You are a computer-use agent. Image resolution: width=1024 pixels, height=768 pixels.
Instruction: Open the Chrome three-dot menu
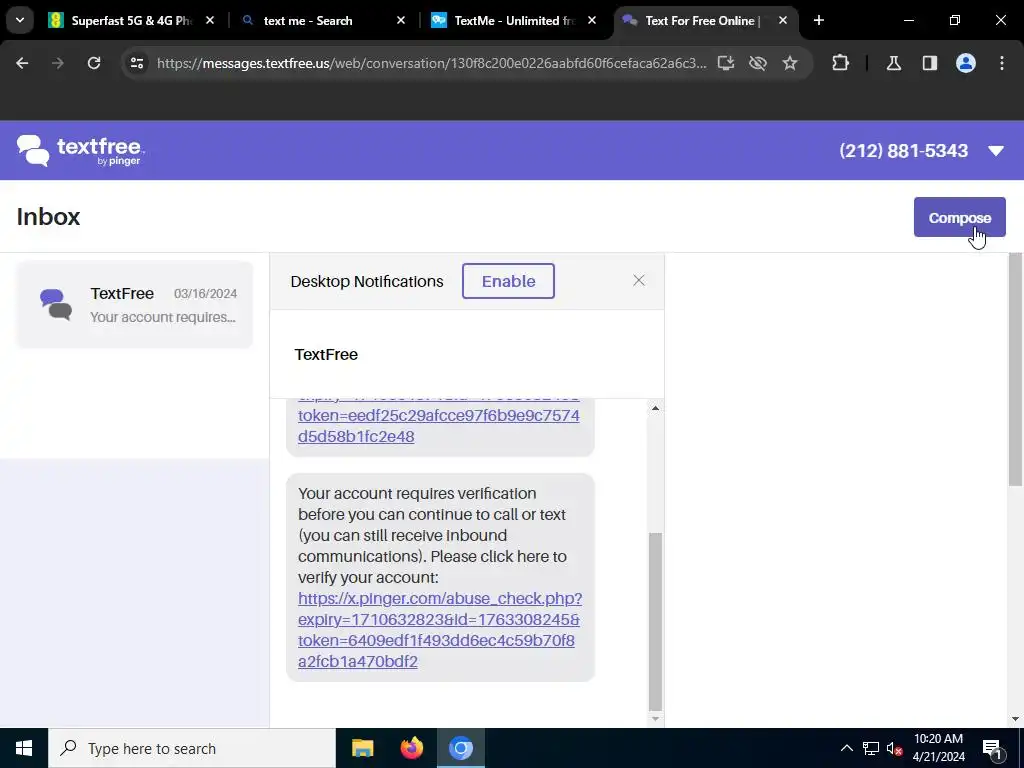1002,63
